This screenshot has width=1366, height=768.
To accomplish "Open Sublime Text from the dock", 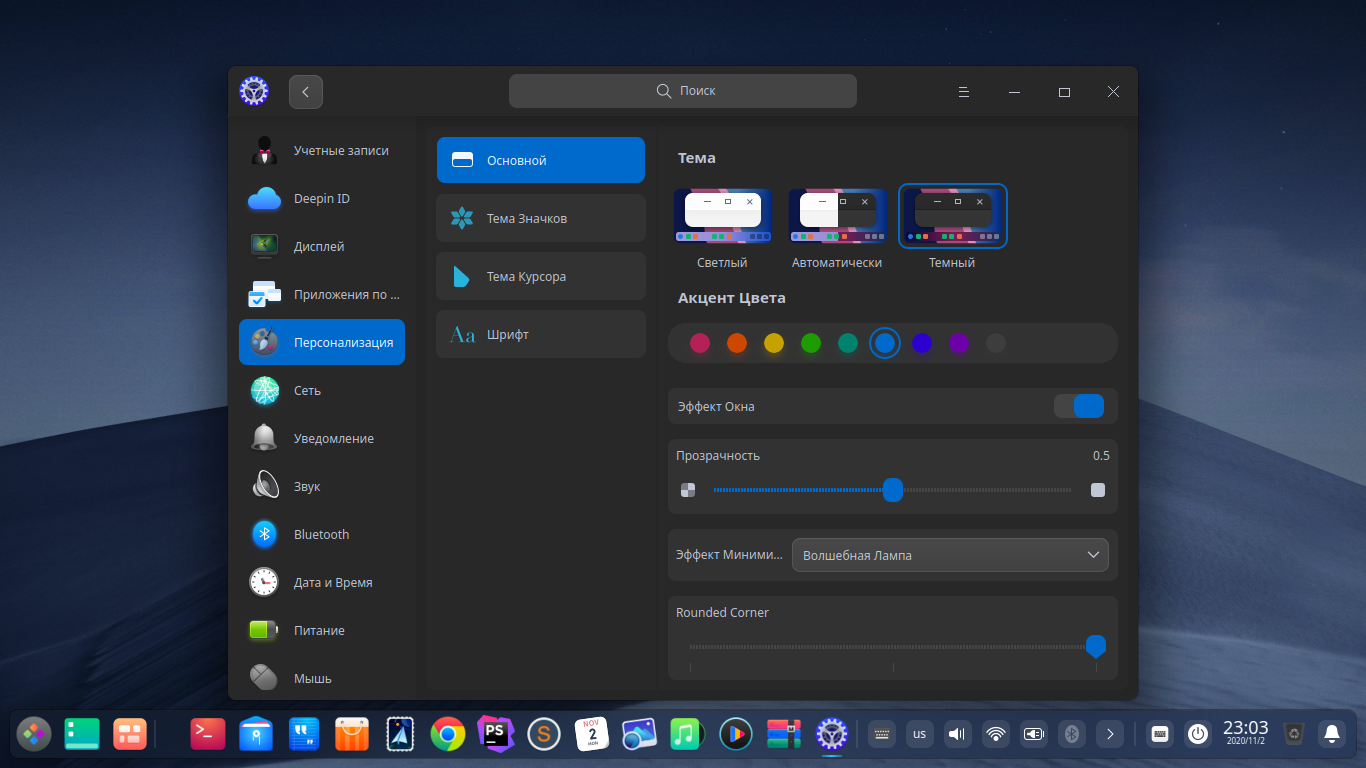I will (x=544, y=735).
